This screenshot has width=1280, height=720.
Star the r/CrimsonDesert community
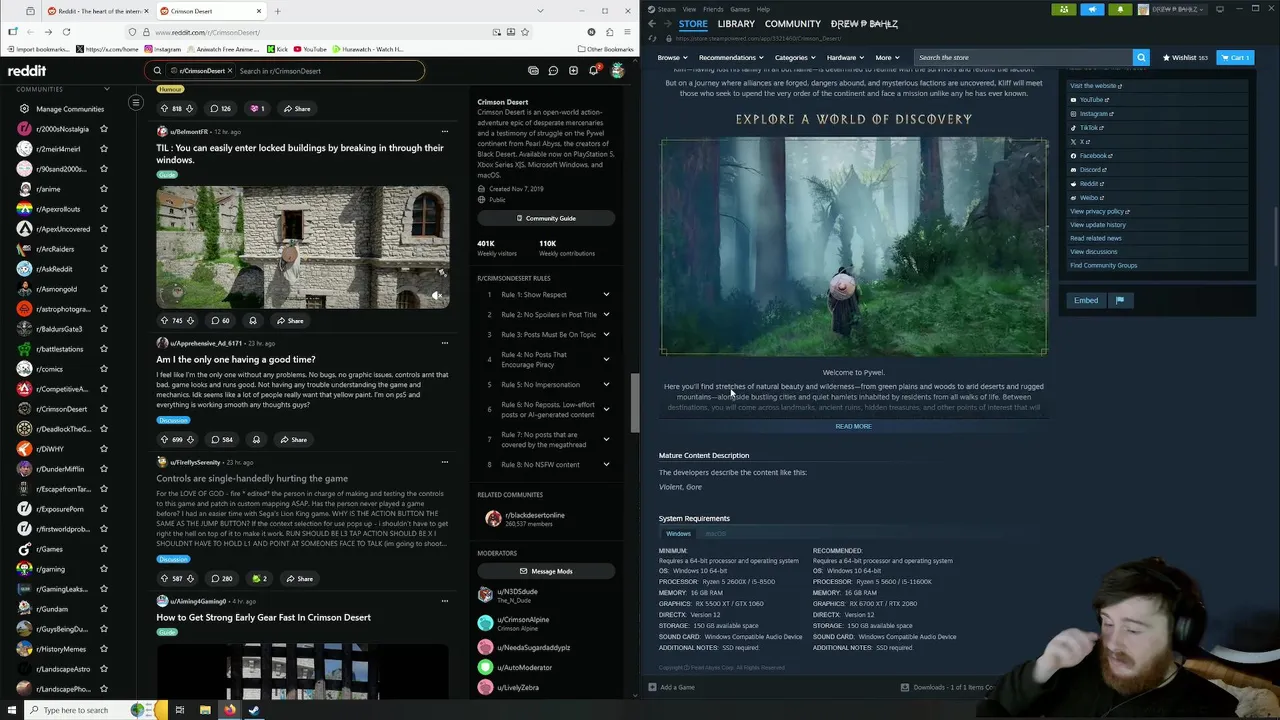[x=103, y=409]
